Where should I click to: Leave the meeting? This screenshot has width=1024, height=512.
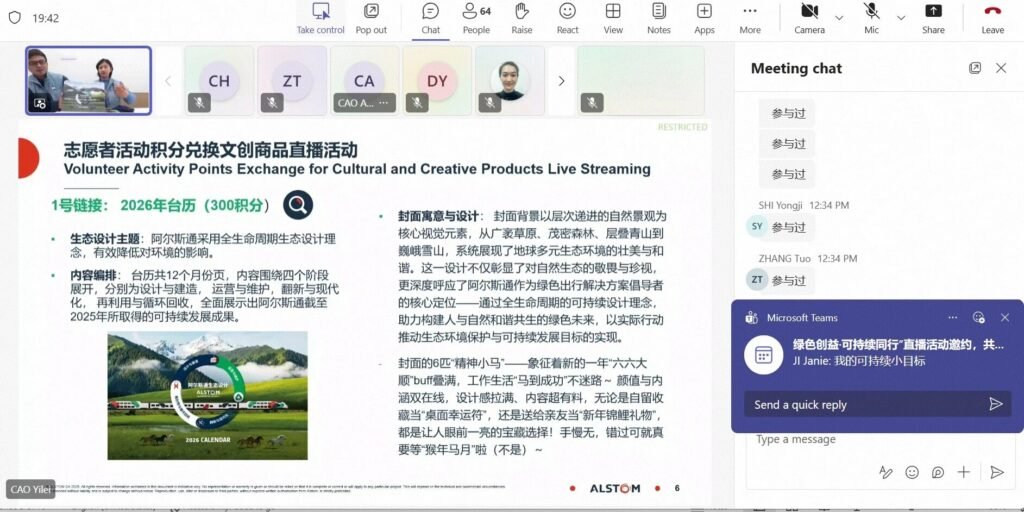tap(992, 17)
